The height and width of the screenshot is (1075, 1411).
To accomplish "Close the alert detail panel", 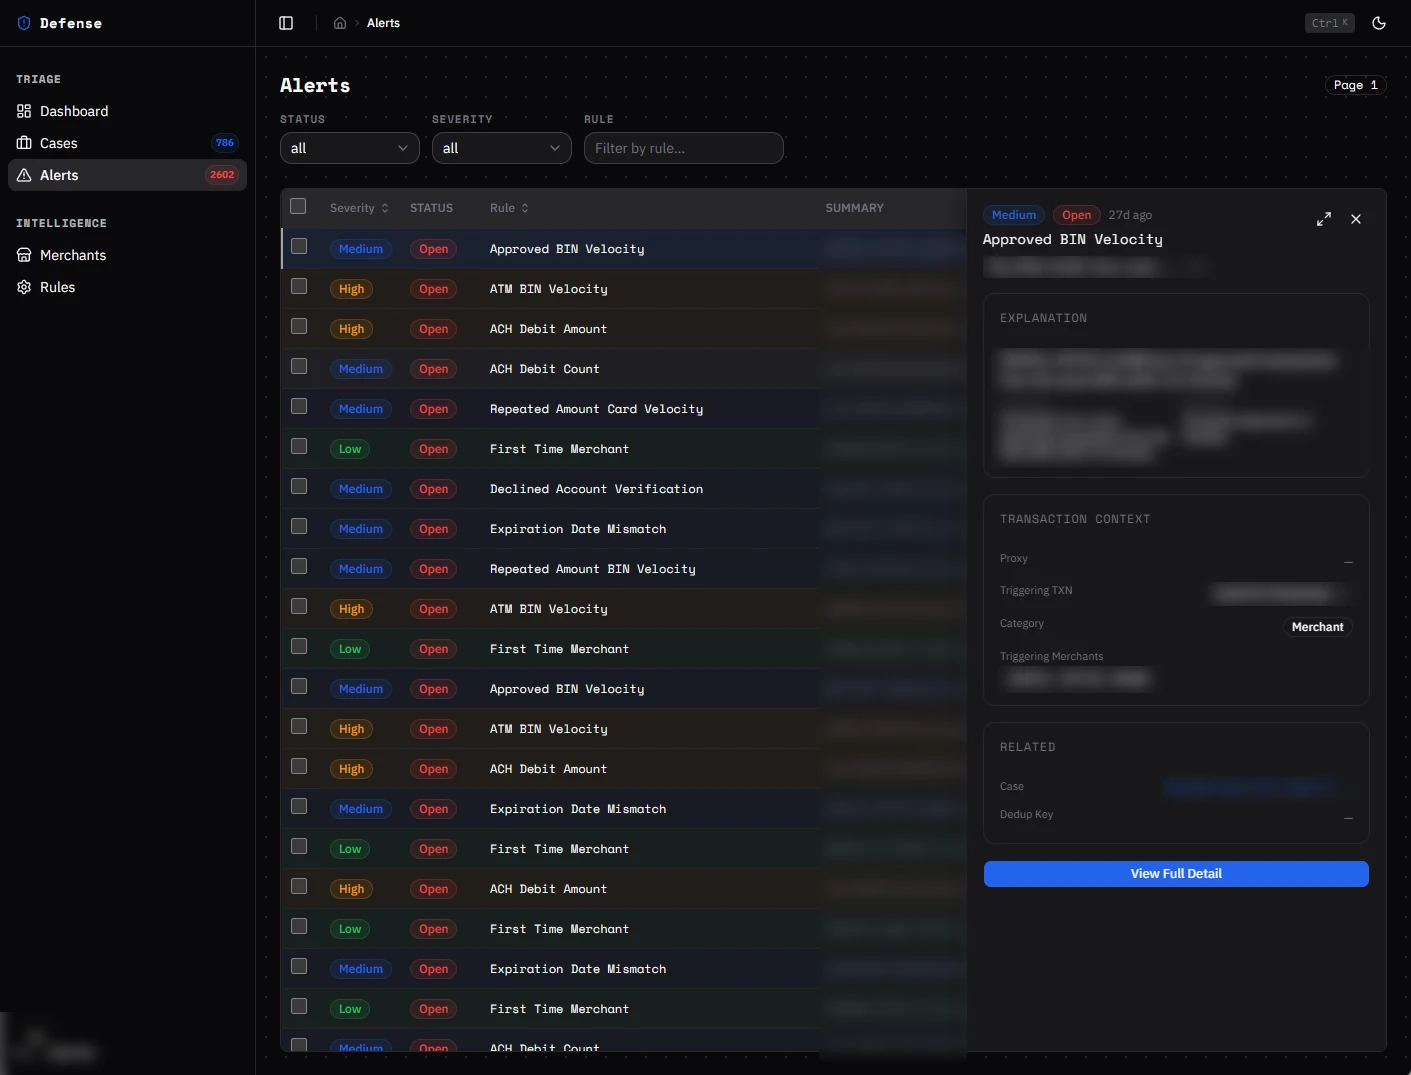I will click(1356, 219).
